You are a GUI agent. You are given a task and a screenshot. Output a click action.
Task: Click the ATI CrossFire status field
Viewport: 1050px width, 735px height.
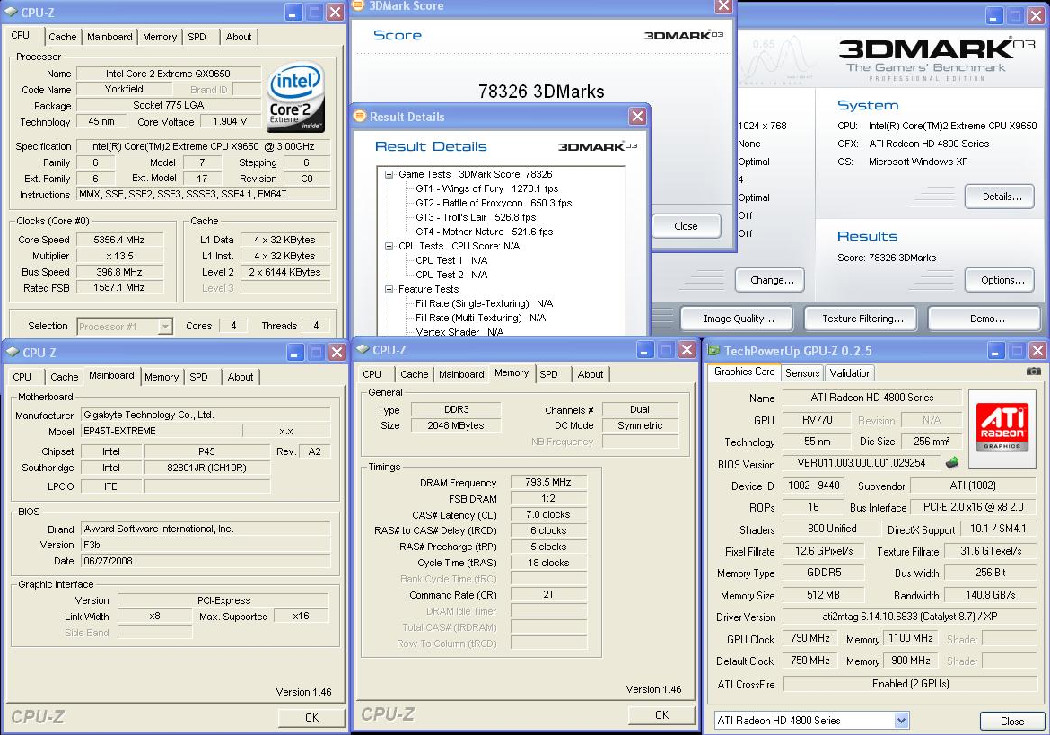[909, 683]
